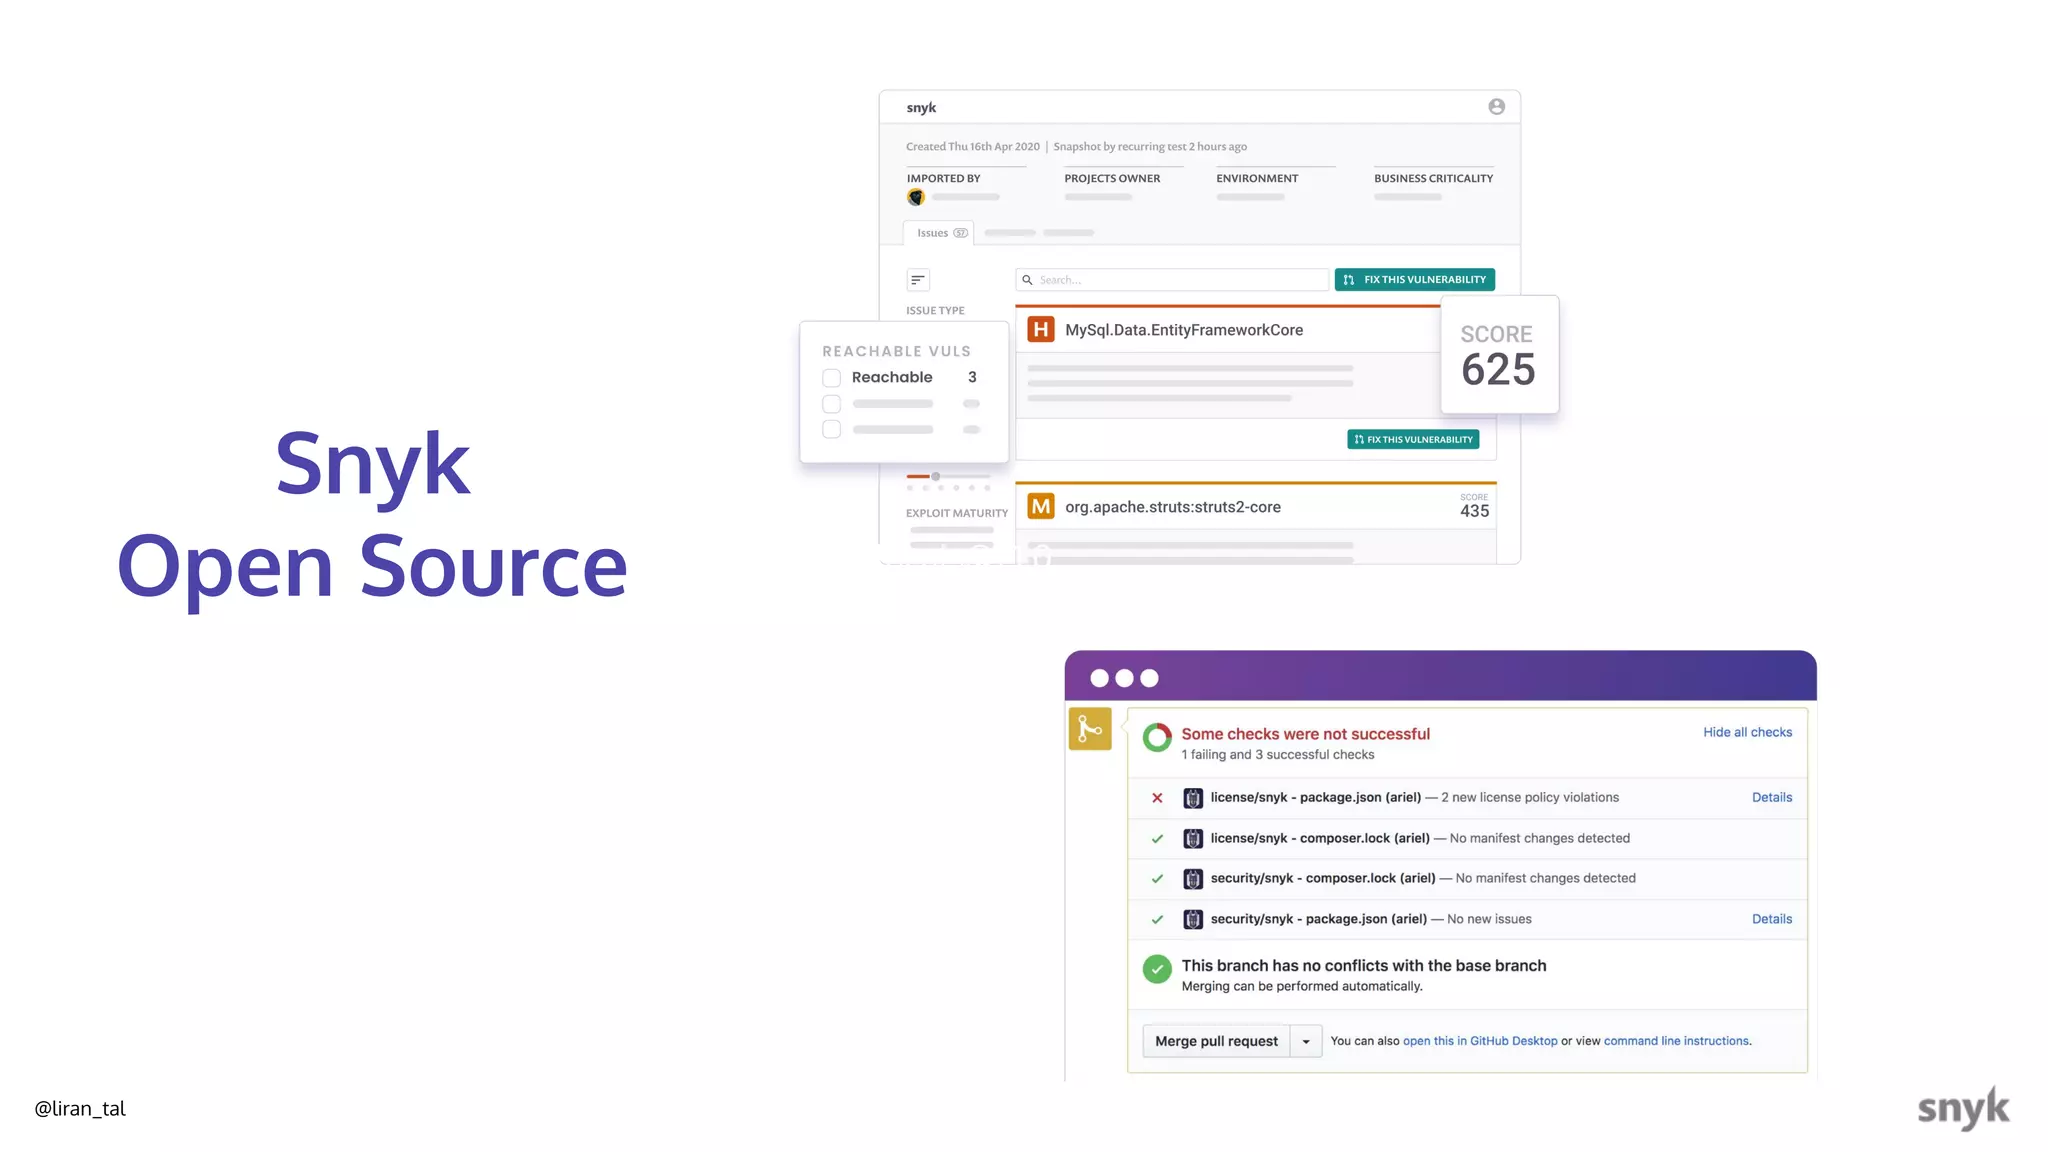This screenshot has height=1152, width=2048.
Task: Tick the third checkbox under Reachable Vuls
Action: click(831, 429)
